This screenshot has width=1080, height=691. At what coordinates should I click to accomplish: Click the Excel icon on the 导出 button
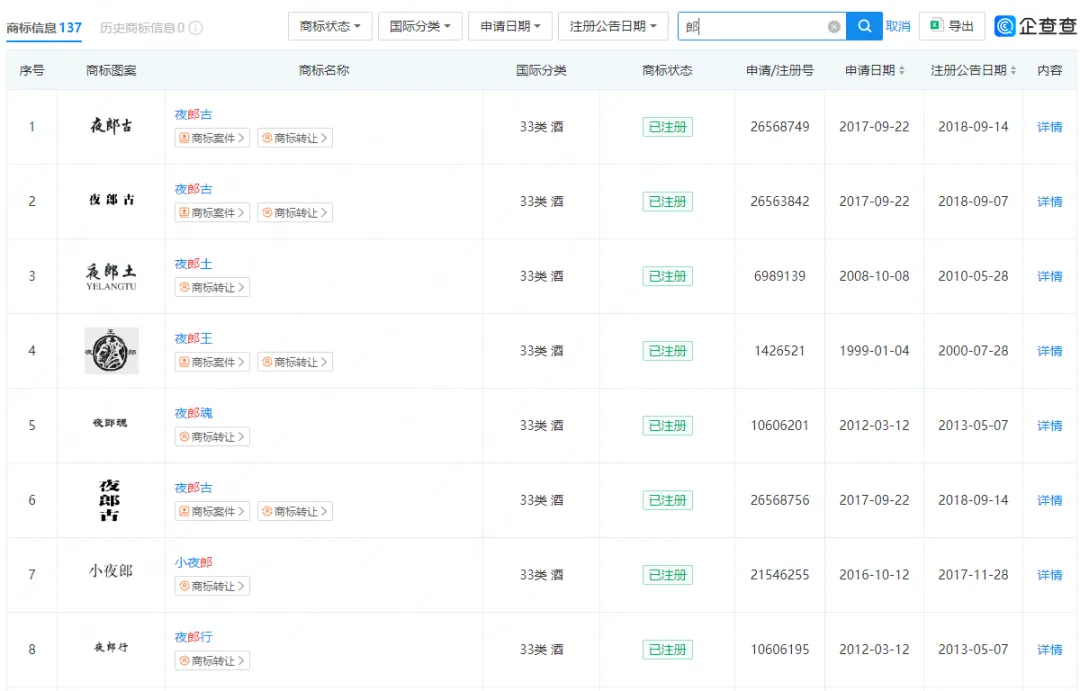pyautogui.click(x=935, y=25)
